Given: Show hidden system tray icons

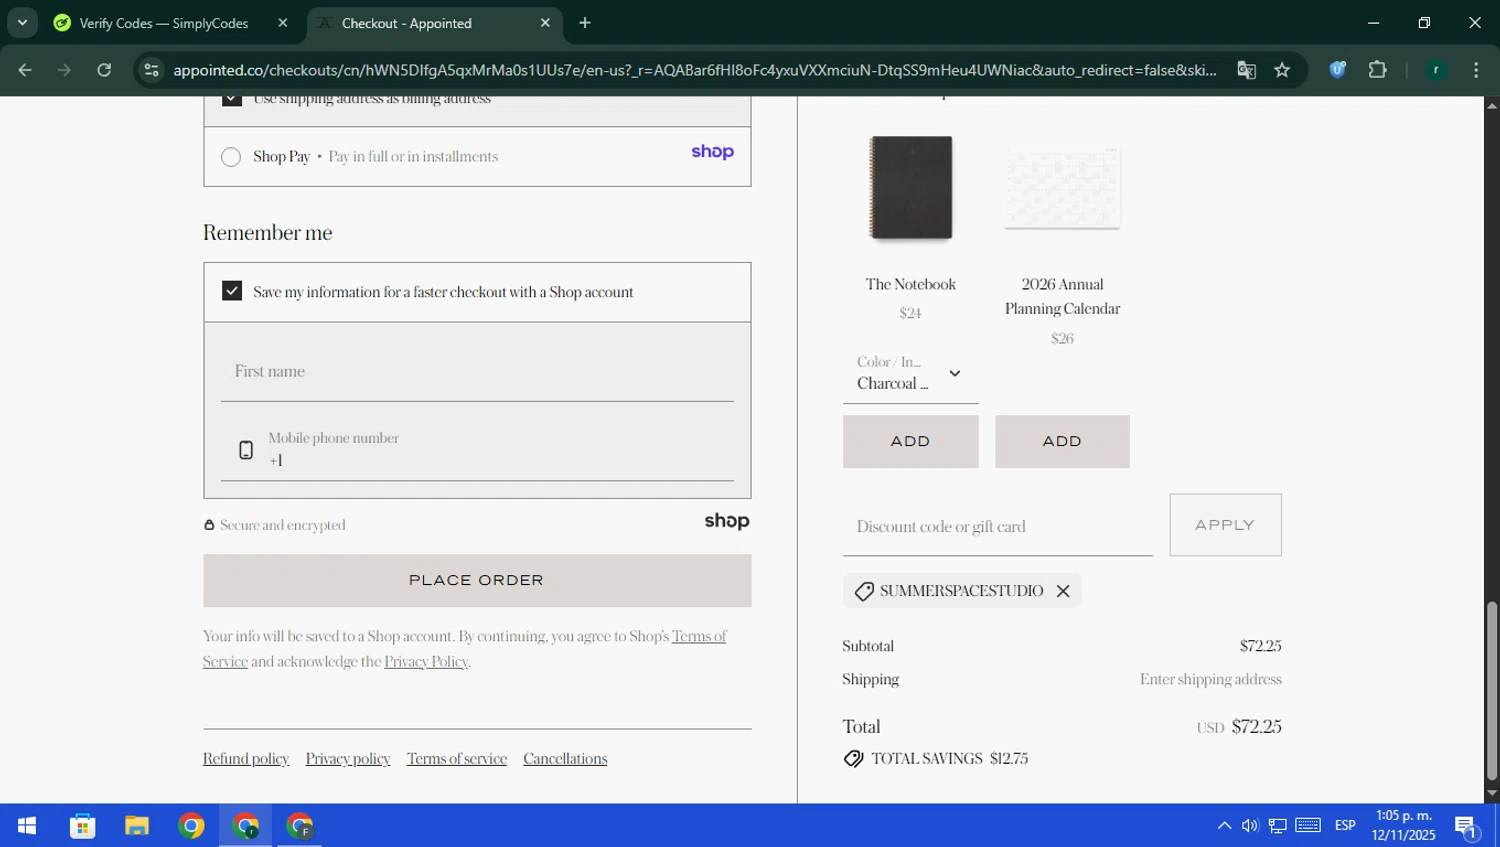Looking at the screenshot, I should 1224,826.
